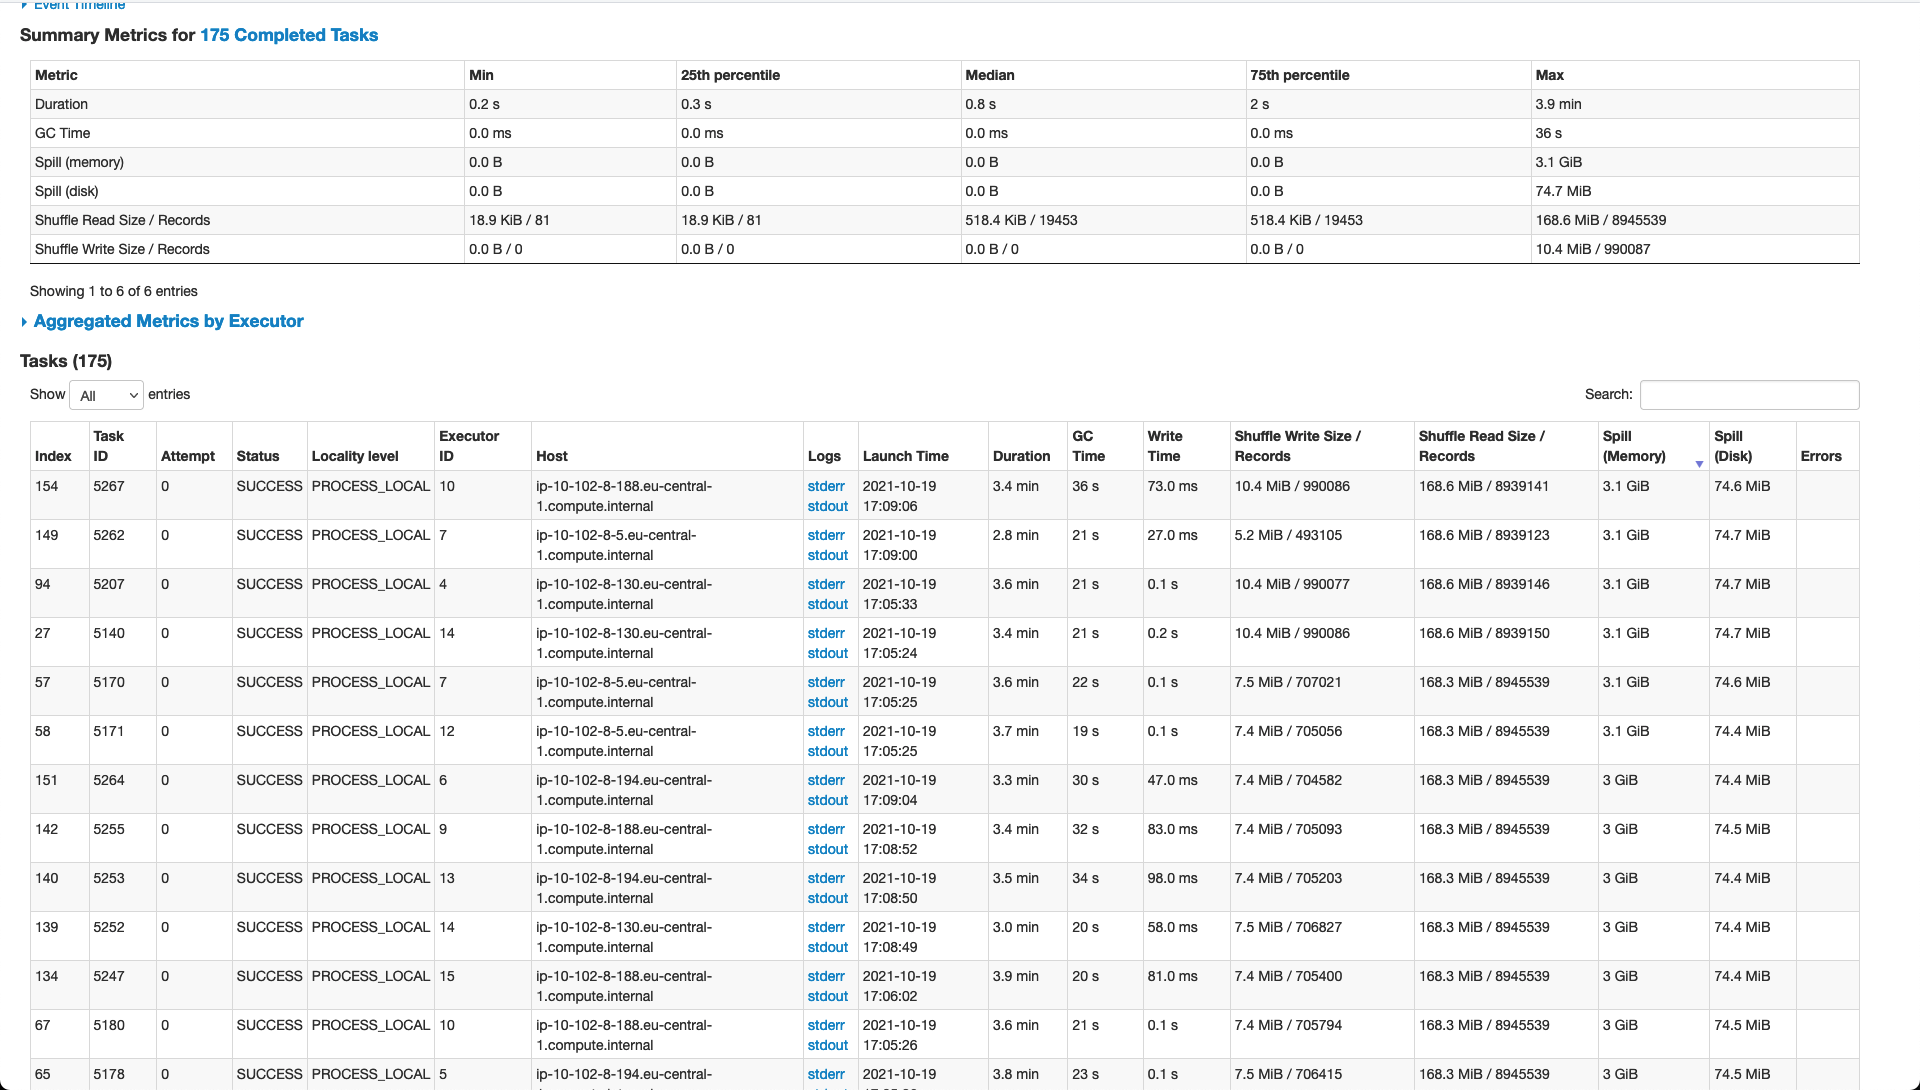
Task: Sort by Spill (Disk) column header
Action: (x=1732, y=446)
